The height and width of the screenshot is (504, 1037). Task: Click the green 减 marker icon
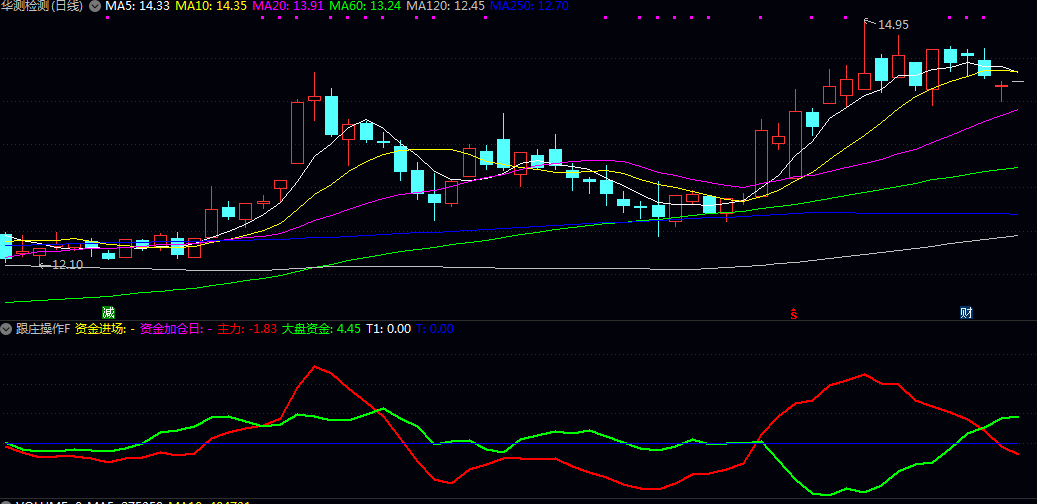point(108,313)
